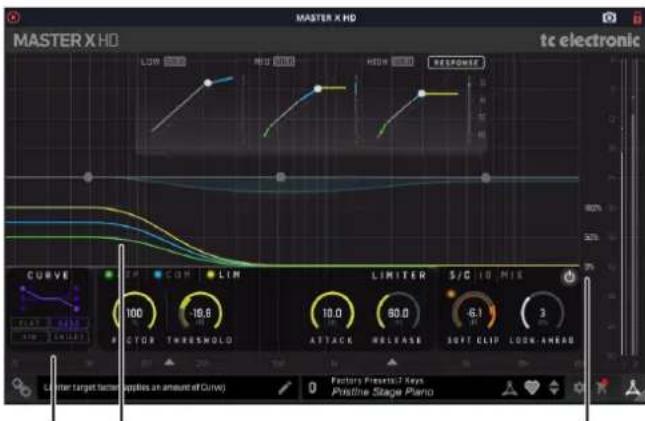Click the pencil edit icon beside the hint text
645x421 pixels.
tap(285, 388)
